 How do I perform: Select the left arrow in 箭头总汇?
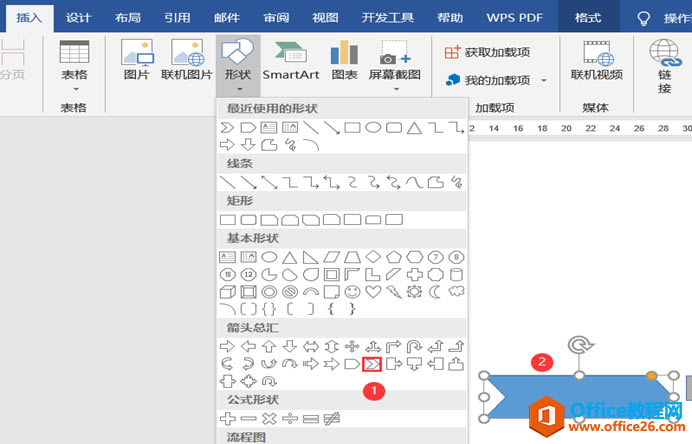pyautogui.click(x=248, y=346)
